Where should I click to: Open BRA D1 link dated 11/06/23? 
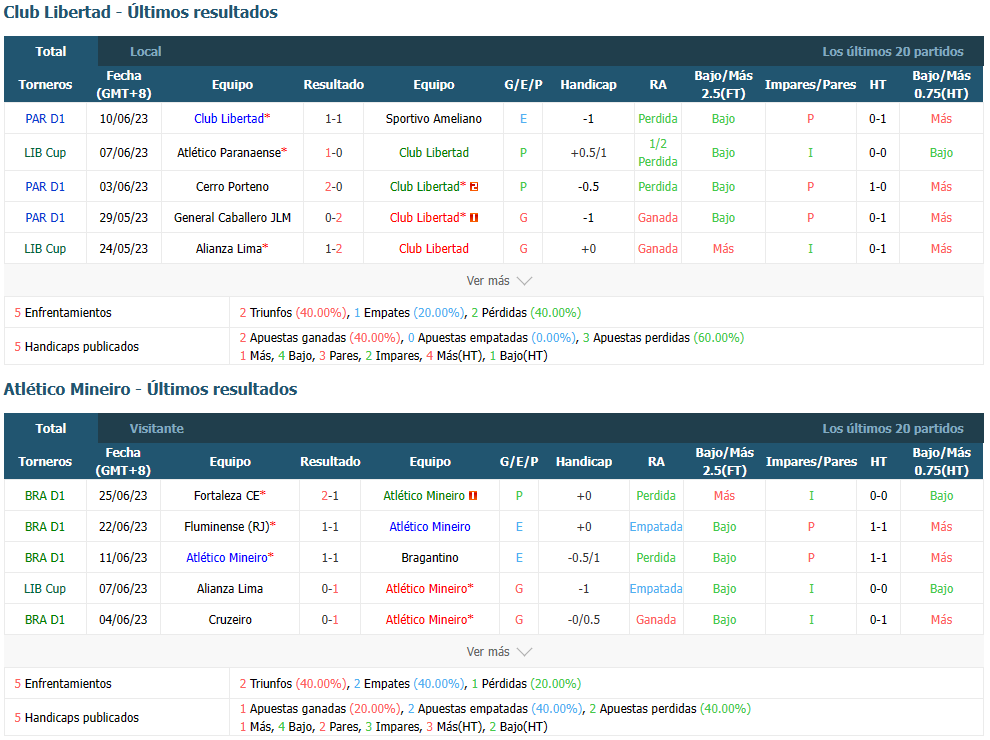click(45, 558)
